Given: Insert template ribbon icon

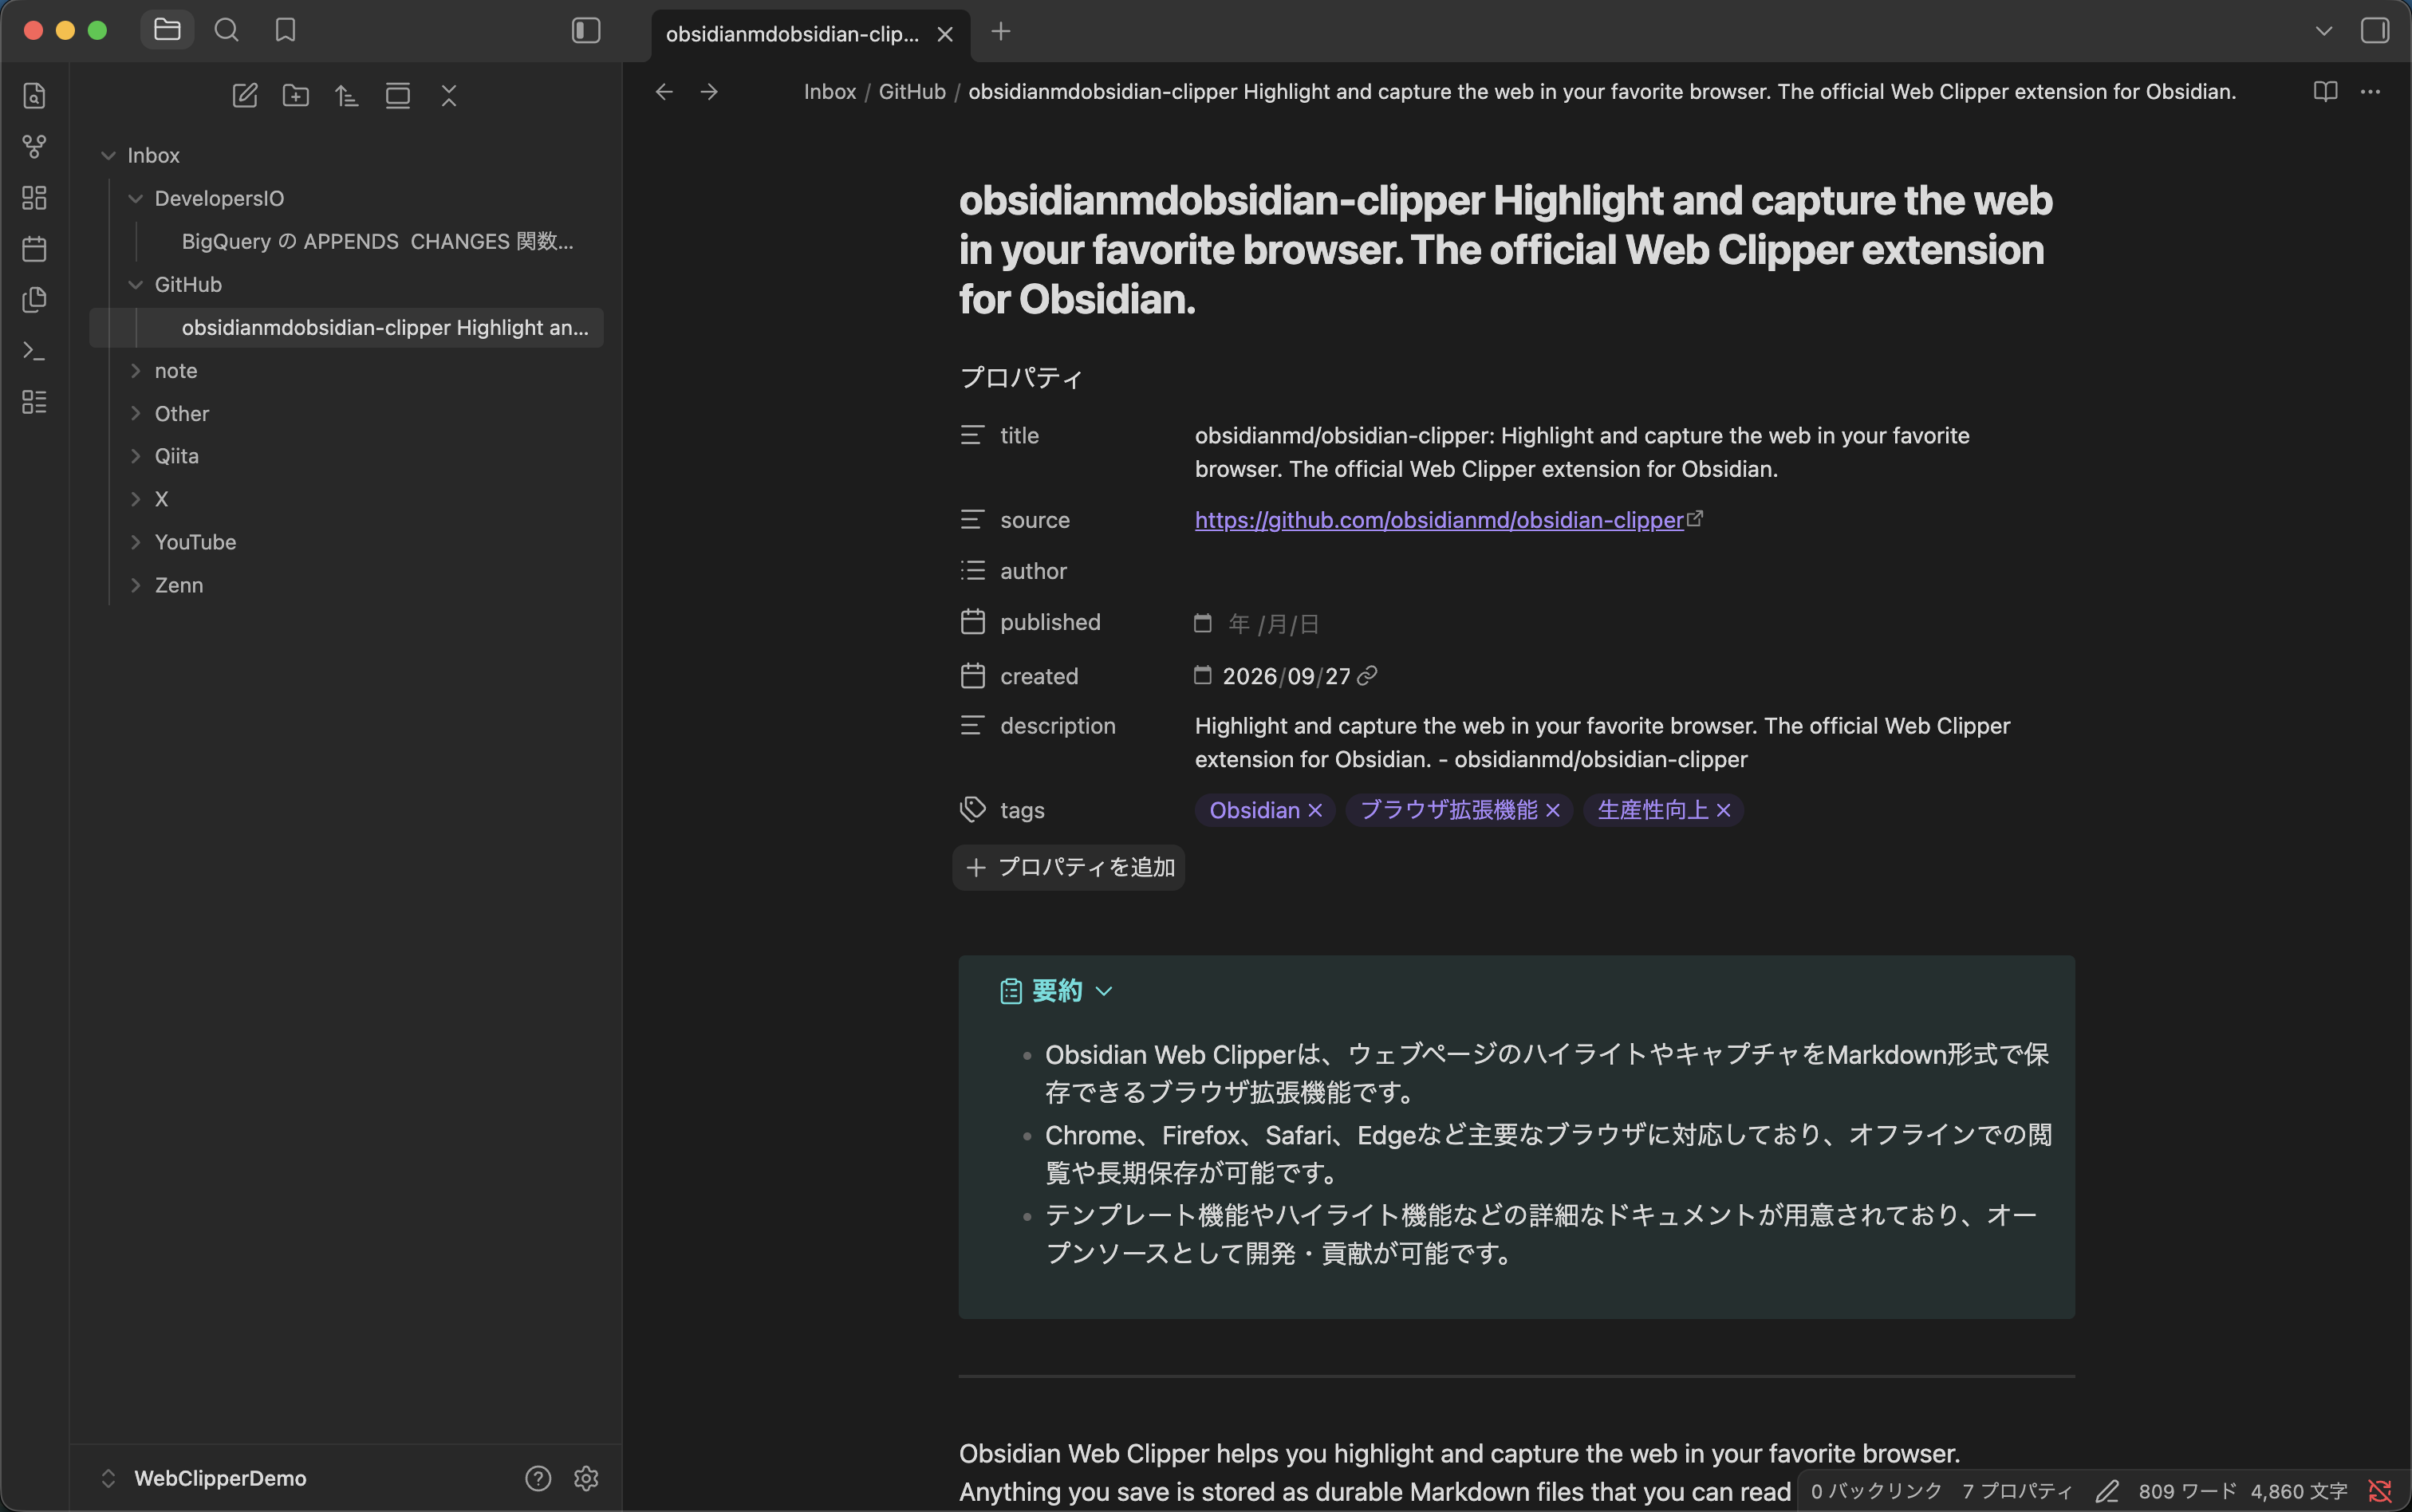Looking at the screenshot, I should [34, 300].
